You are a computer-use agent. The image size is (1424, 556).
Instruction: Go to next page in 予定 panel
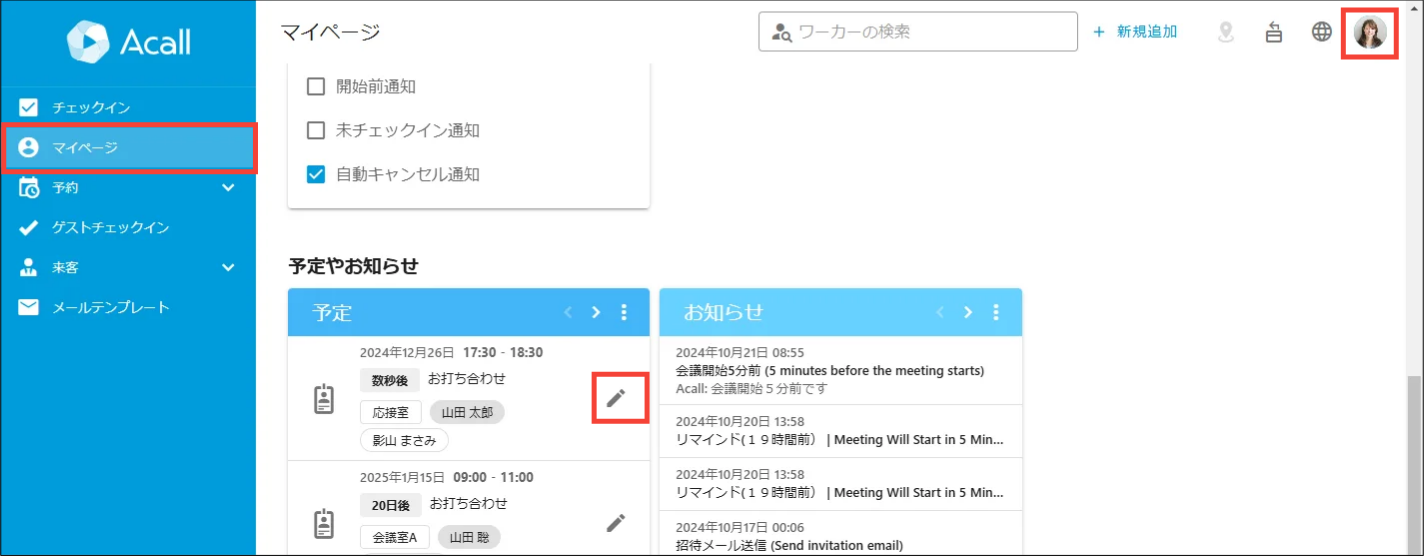(596, 312)
